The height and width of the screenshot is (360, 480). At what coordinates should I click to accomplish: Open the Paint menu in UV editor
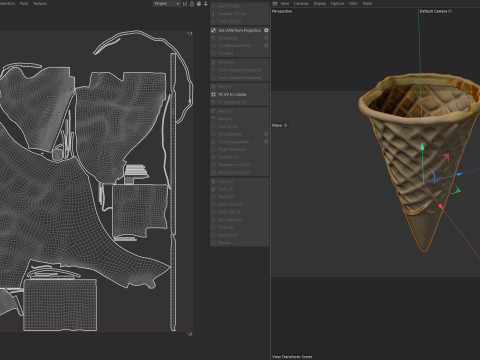(x=24, y=4)
